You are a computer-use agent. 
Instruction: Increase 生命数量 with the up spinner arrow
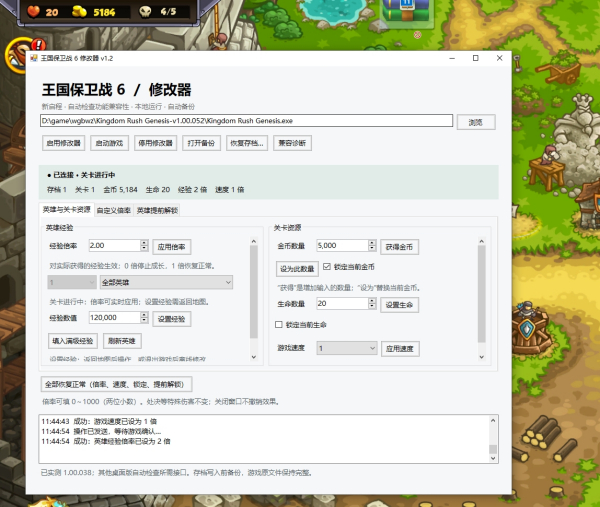pos(372,301)
